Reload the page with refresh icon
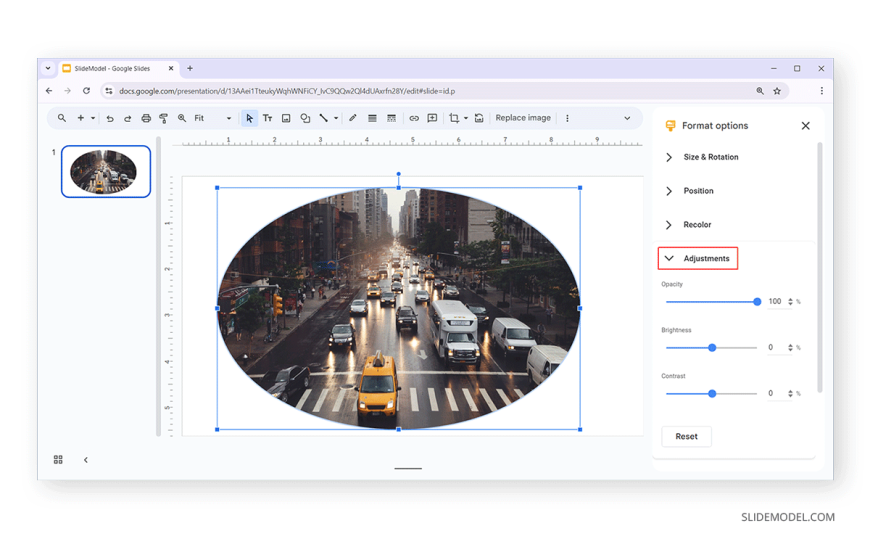Image resolution: width=870 pixels, height=539 pixels. (87, 91)
